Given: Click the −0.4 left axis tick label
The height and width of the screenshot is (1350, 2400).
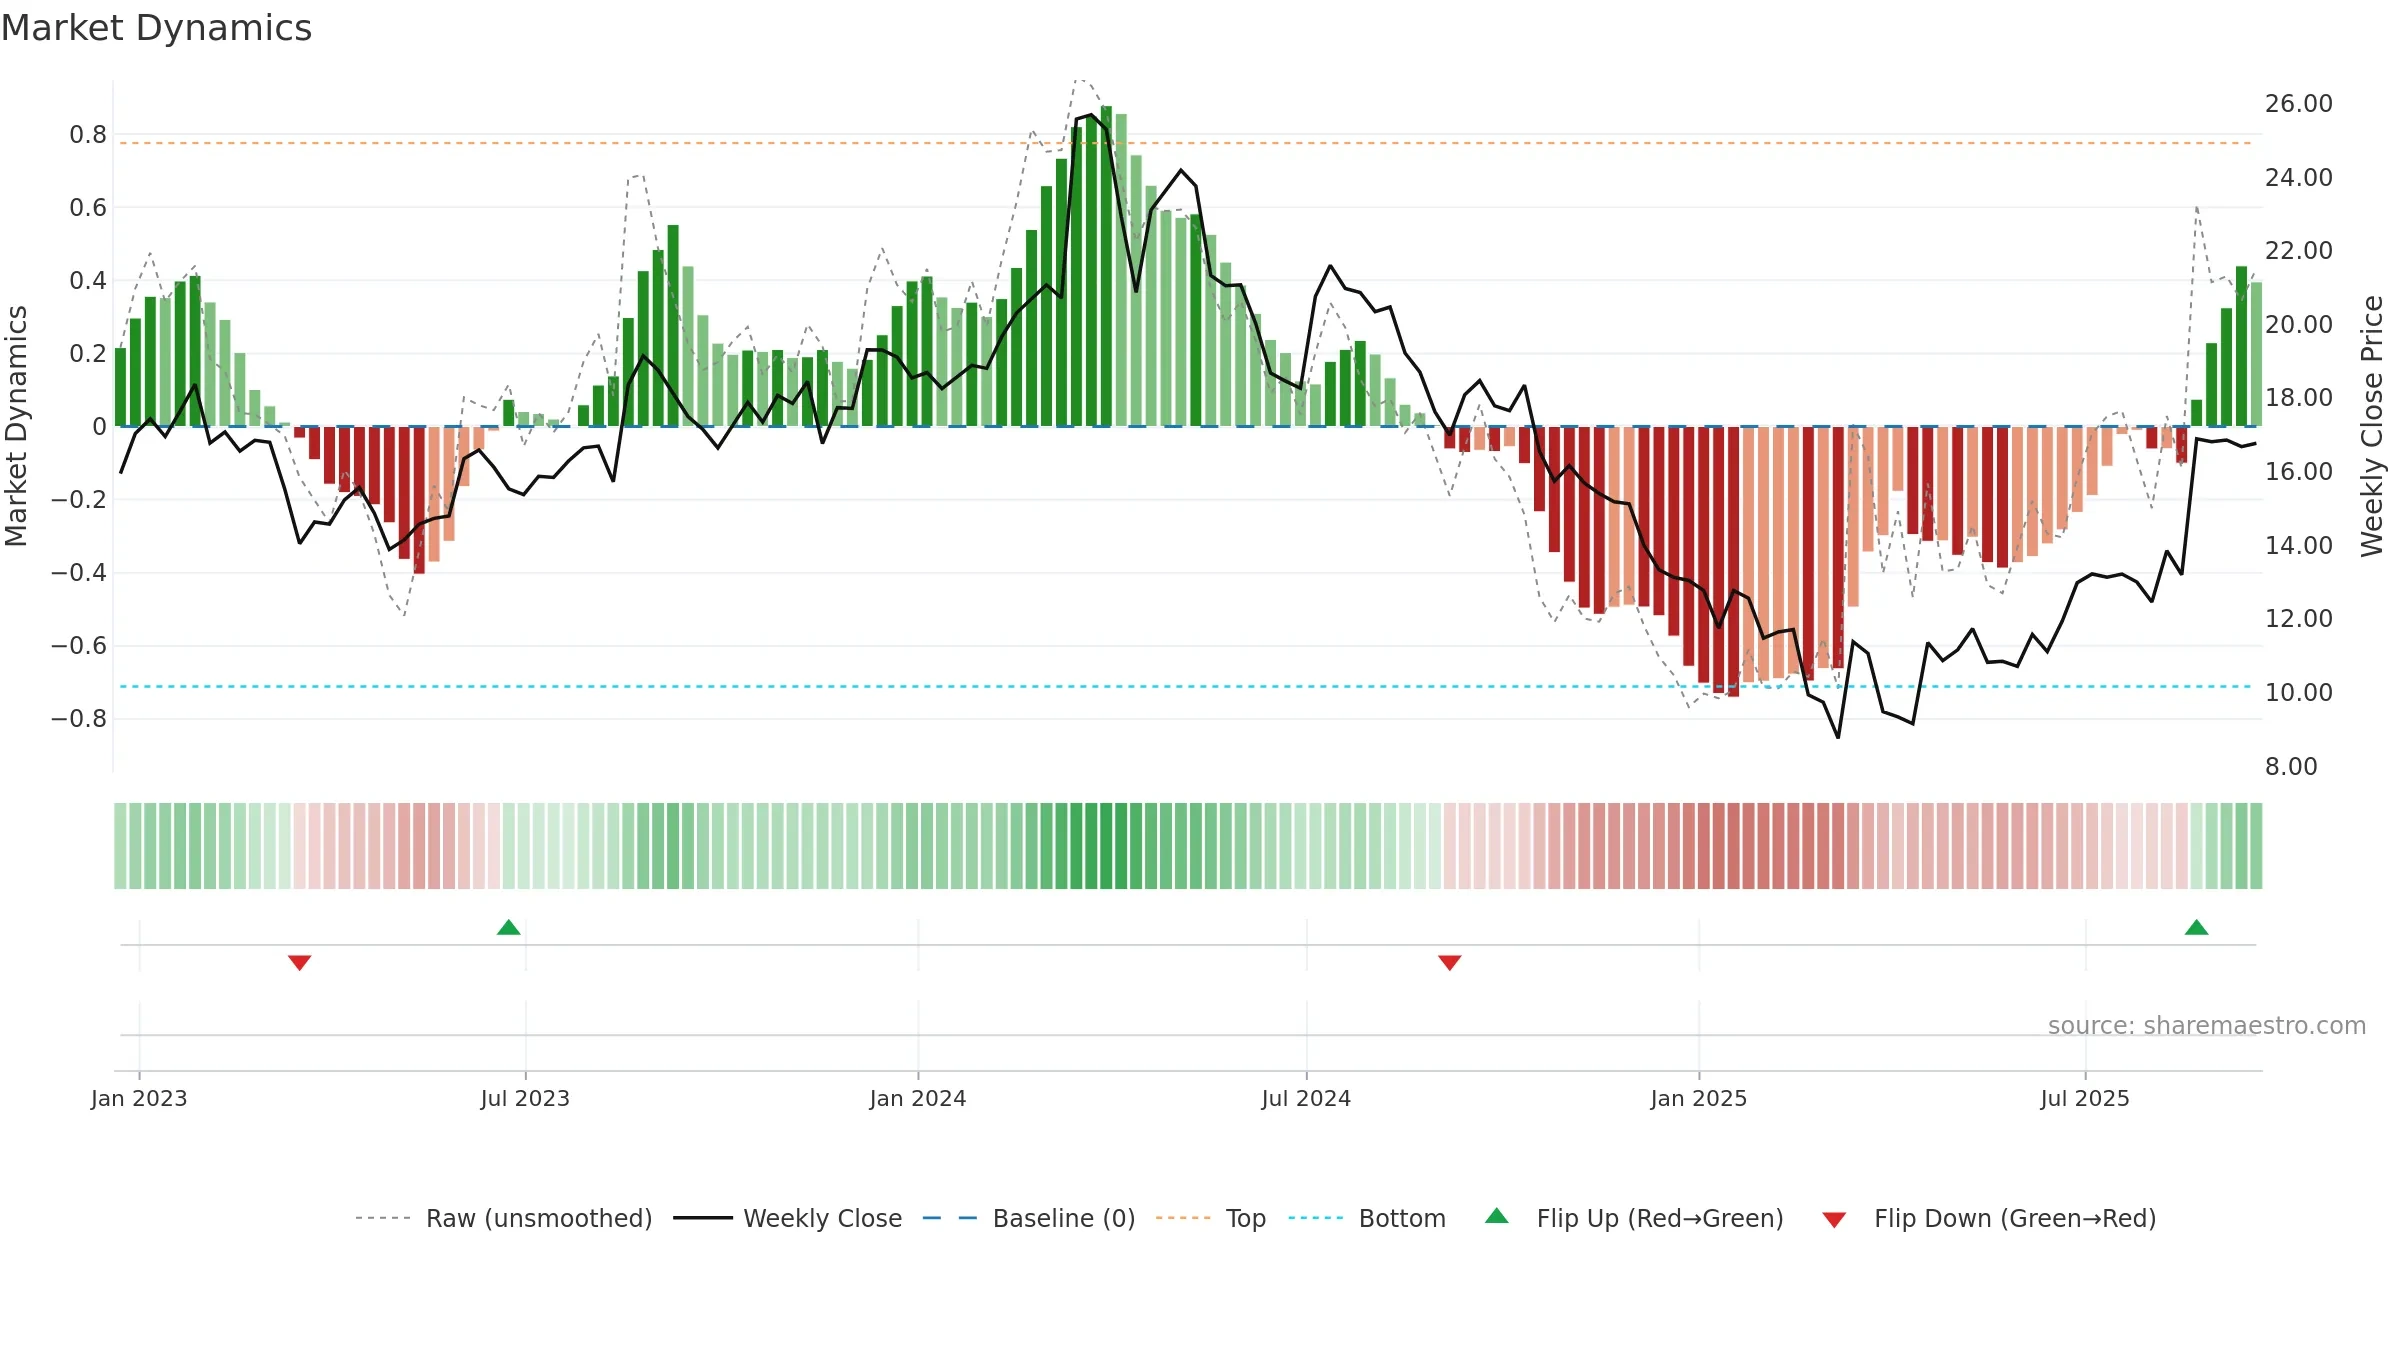Looking at the screenshot, I should (x=79, y=573).
